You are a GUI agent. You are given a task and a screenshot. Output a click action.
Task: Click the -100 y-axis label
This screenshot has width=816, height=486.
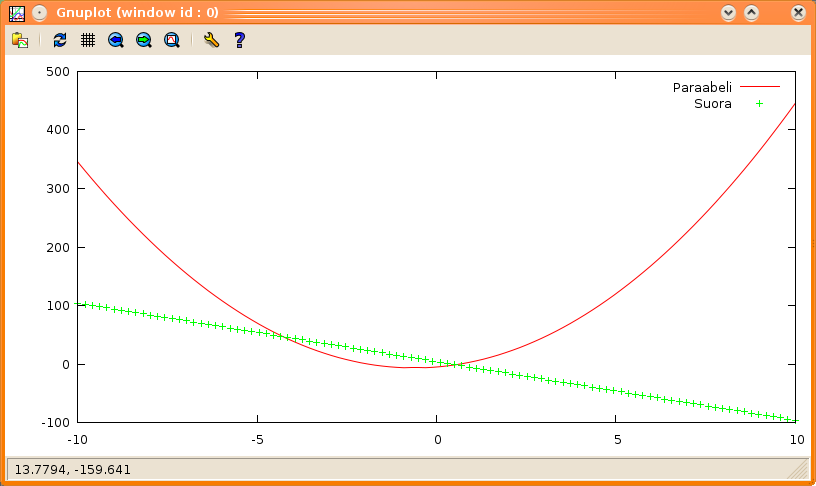point(56,423)
